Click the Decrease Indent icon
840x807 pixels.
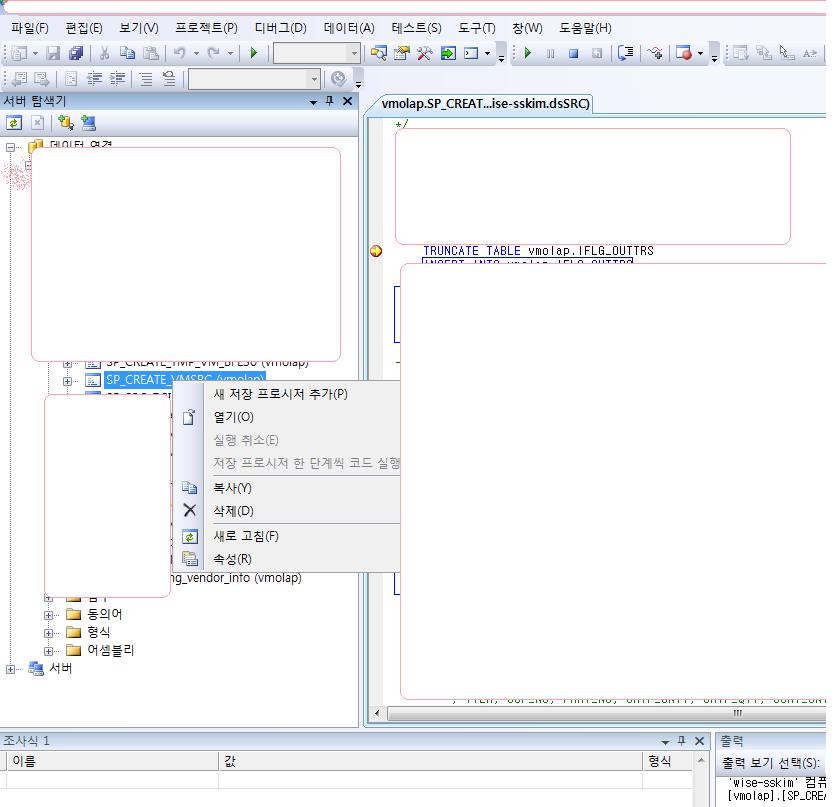click(x=94, y=79)
